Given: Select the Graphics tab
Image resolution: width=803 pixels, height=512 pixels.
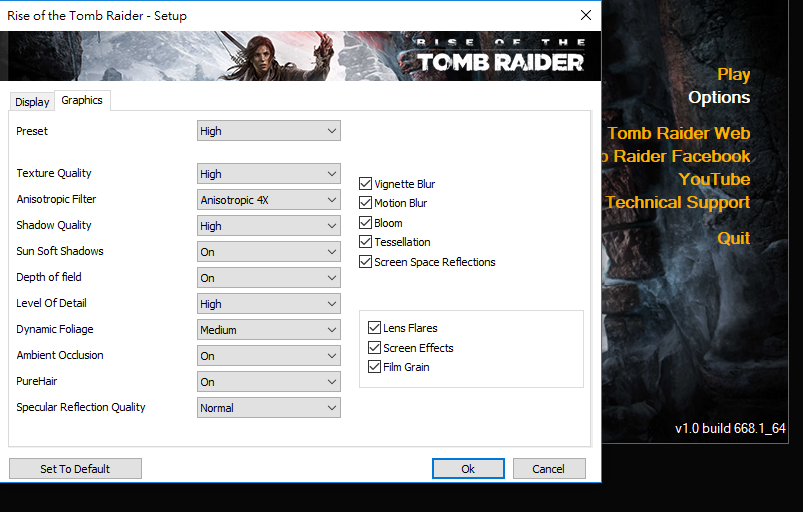Looking at the screenshot, I should pos(82,100).
